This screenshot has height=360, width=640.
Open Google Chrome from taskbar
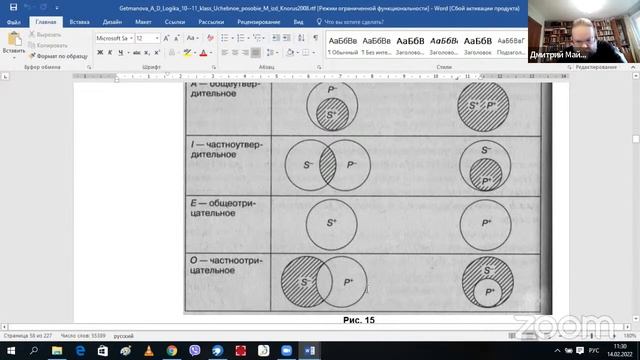172,351
